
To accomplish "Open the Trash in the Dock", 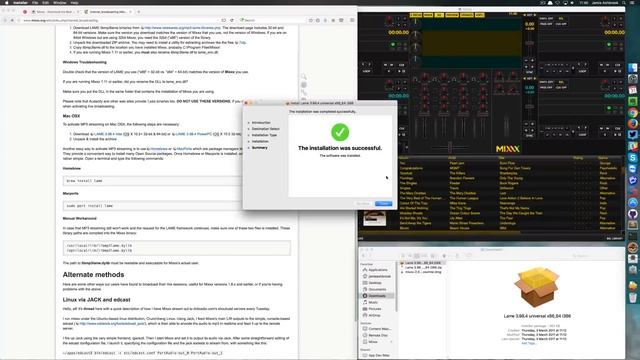I will click(x=632, y=298).
